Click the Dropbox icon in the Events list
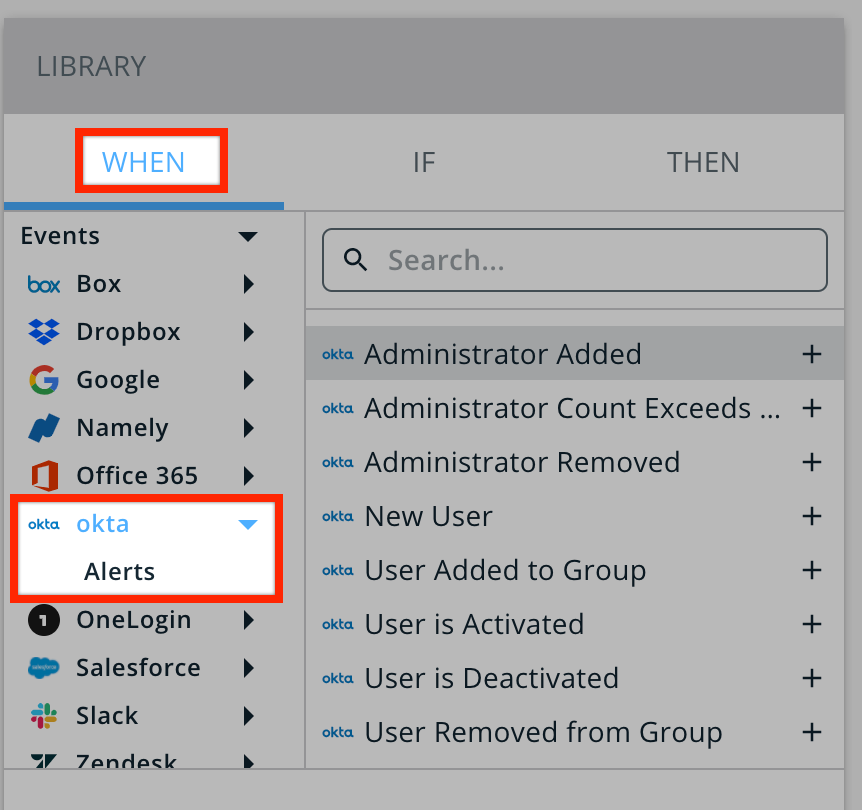862x810 pixels. pos(42,331)
